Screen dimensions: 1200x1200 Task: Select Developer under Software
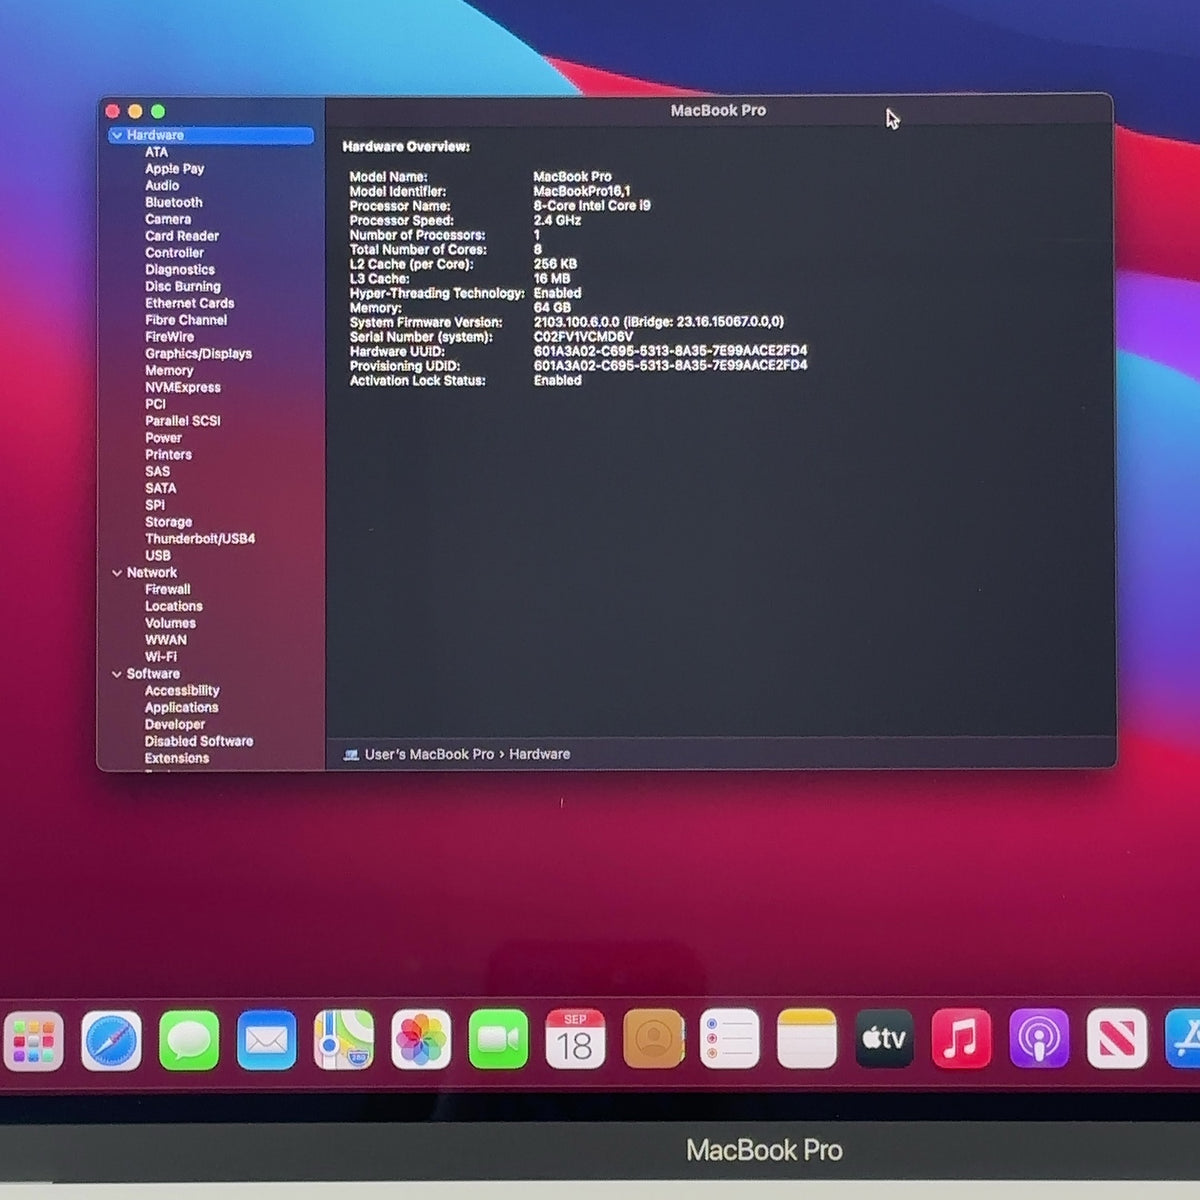pyautogui.click(x=174, y=725)
